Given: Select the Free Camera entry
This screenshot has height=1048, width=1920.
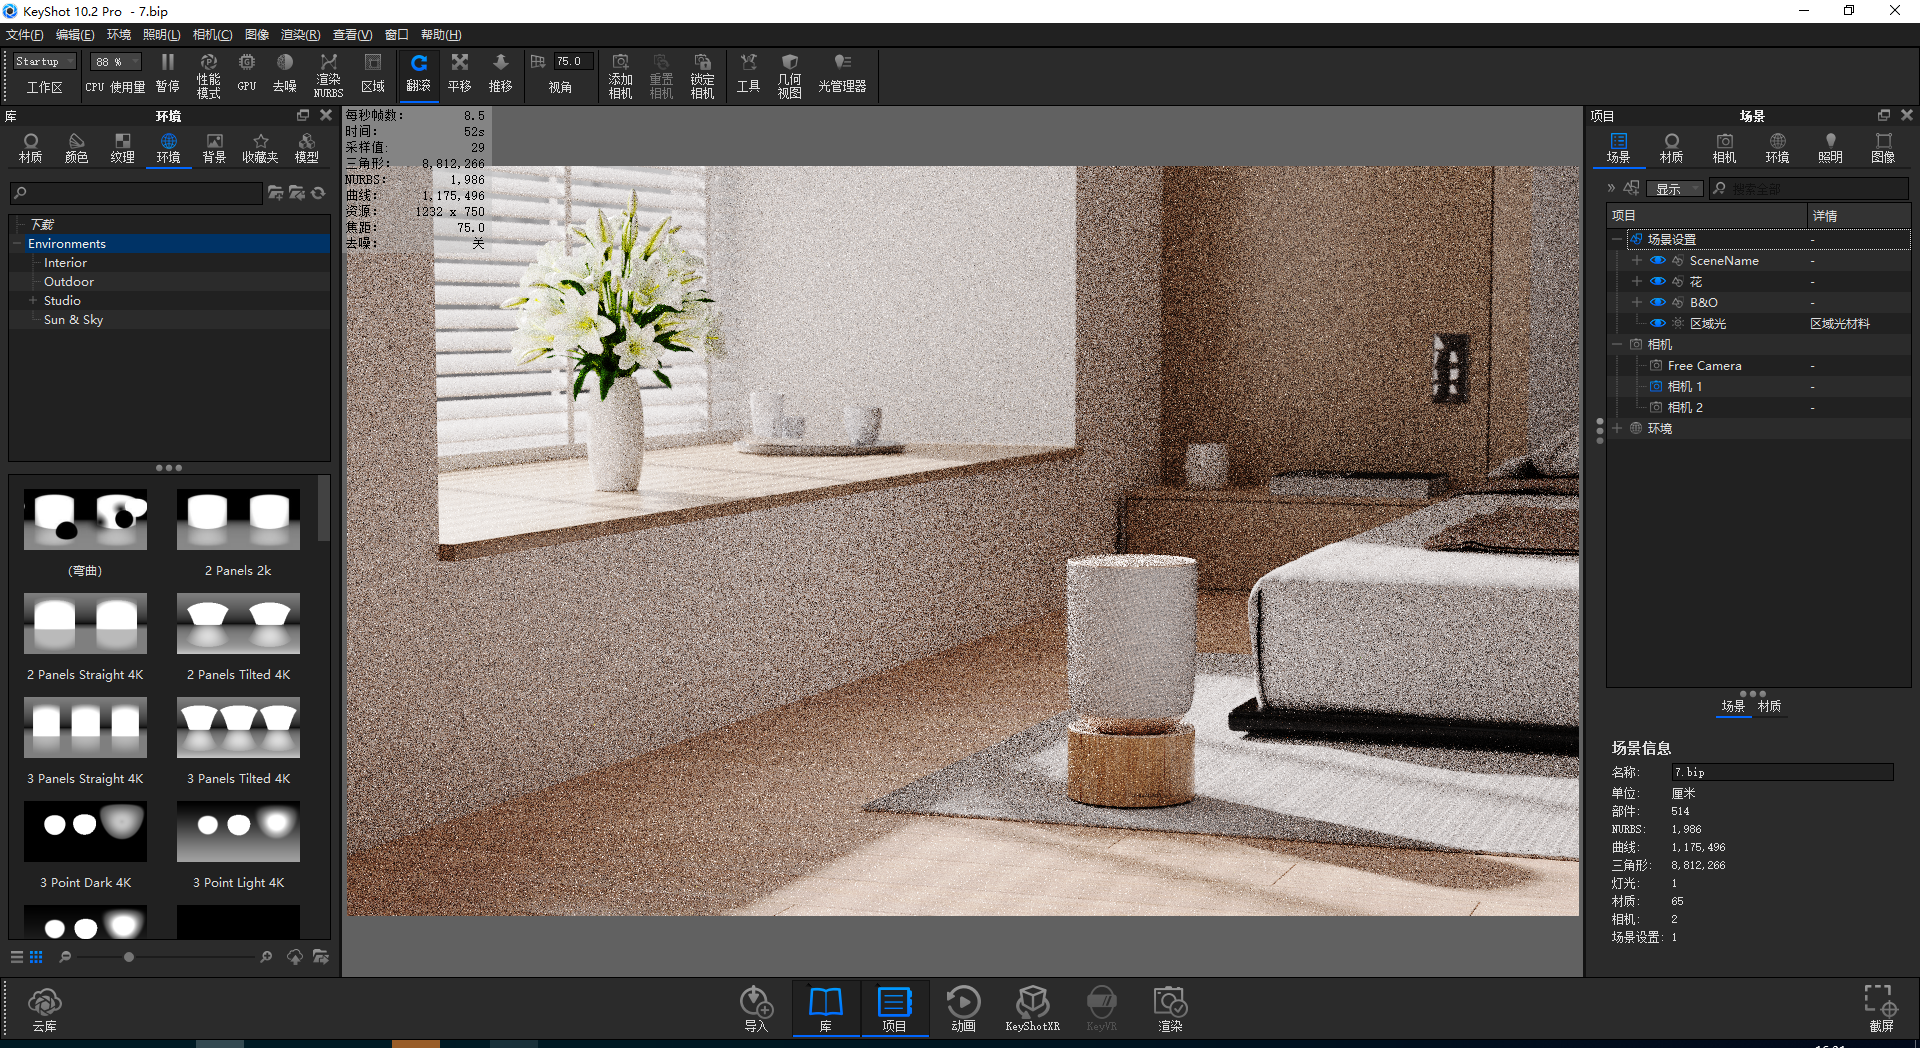Looking at the screenshot, I should [1704, 365].
